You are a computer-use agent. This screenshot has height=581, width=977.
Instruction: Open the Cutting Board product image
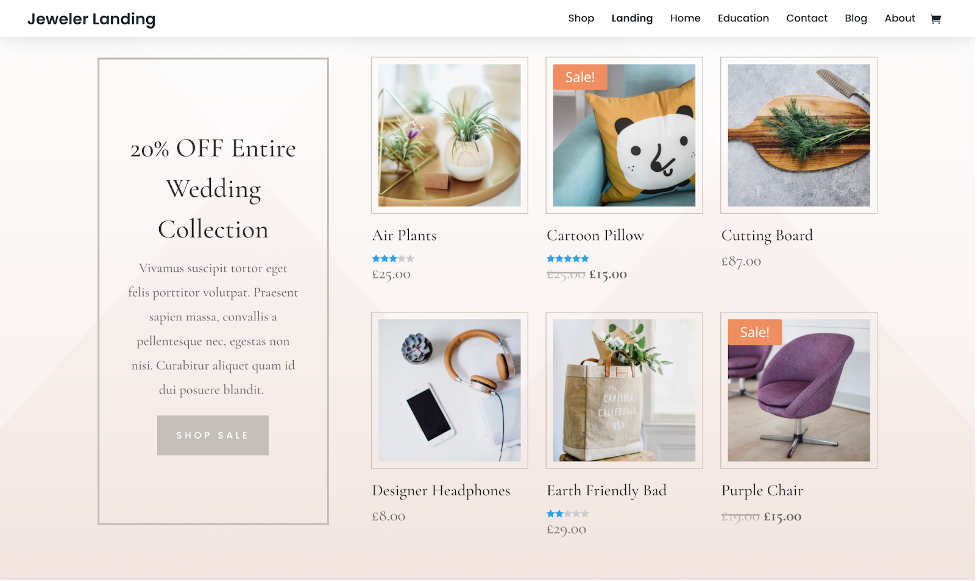coord(799,135)
